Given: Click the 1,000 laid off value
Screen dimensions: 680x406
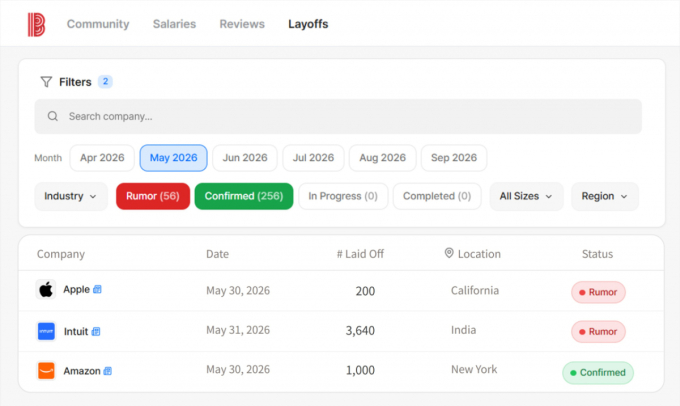Looking at the screenshot, I should click(x=360, y=370).
